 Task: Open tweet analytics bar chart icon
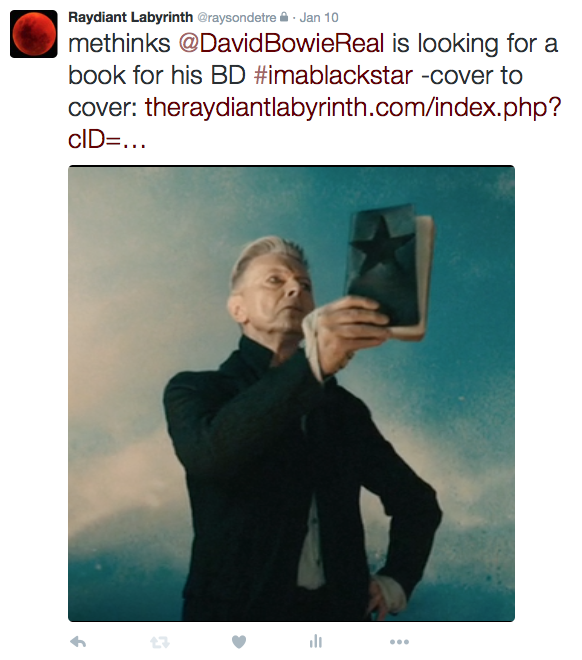coord(316,641)
